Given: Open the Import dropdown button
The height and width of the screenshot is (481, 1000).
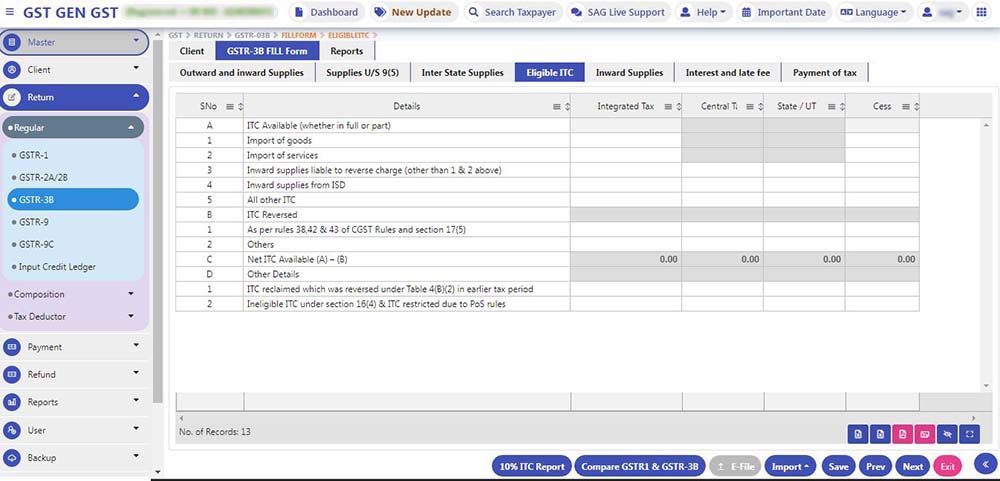Looking at the screenshot, I should pos(791,466).
